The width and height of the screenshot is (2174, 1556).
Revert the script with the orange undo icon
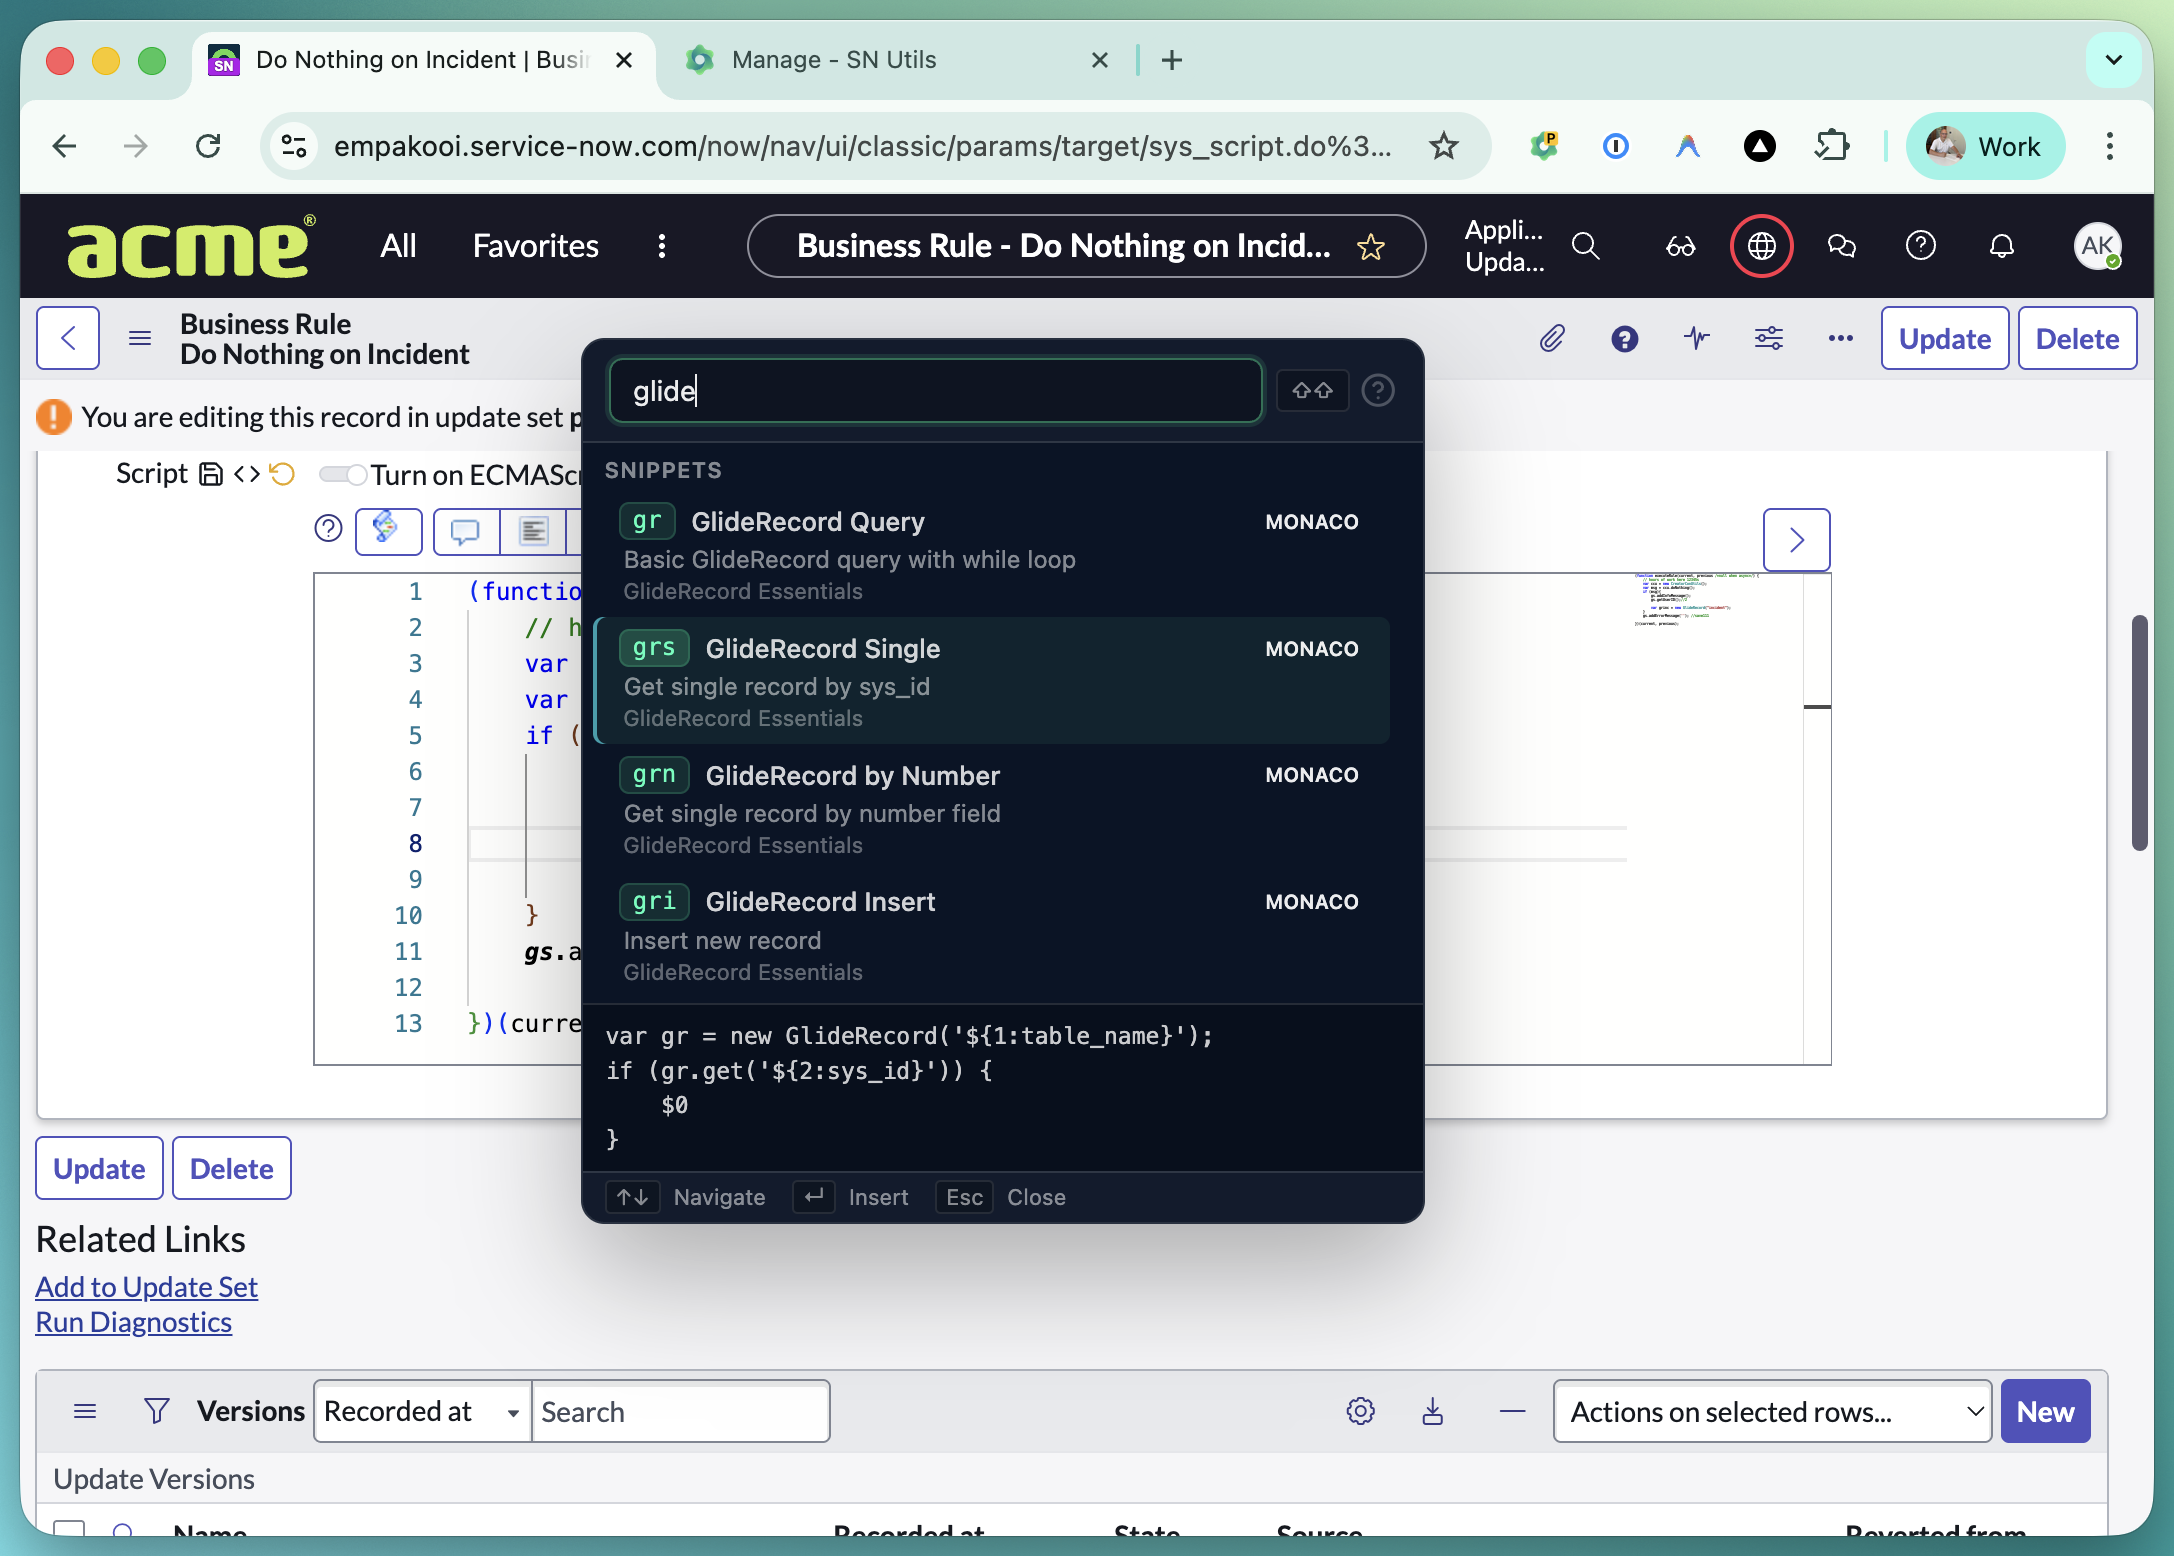coord(281,473)
